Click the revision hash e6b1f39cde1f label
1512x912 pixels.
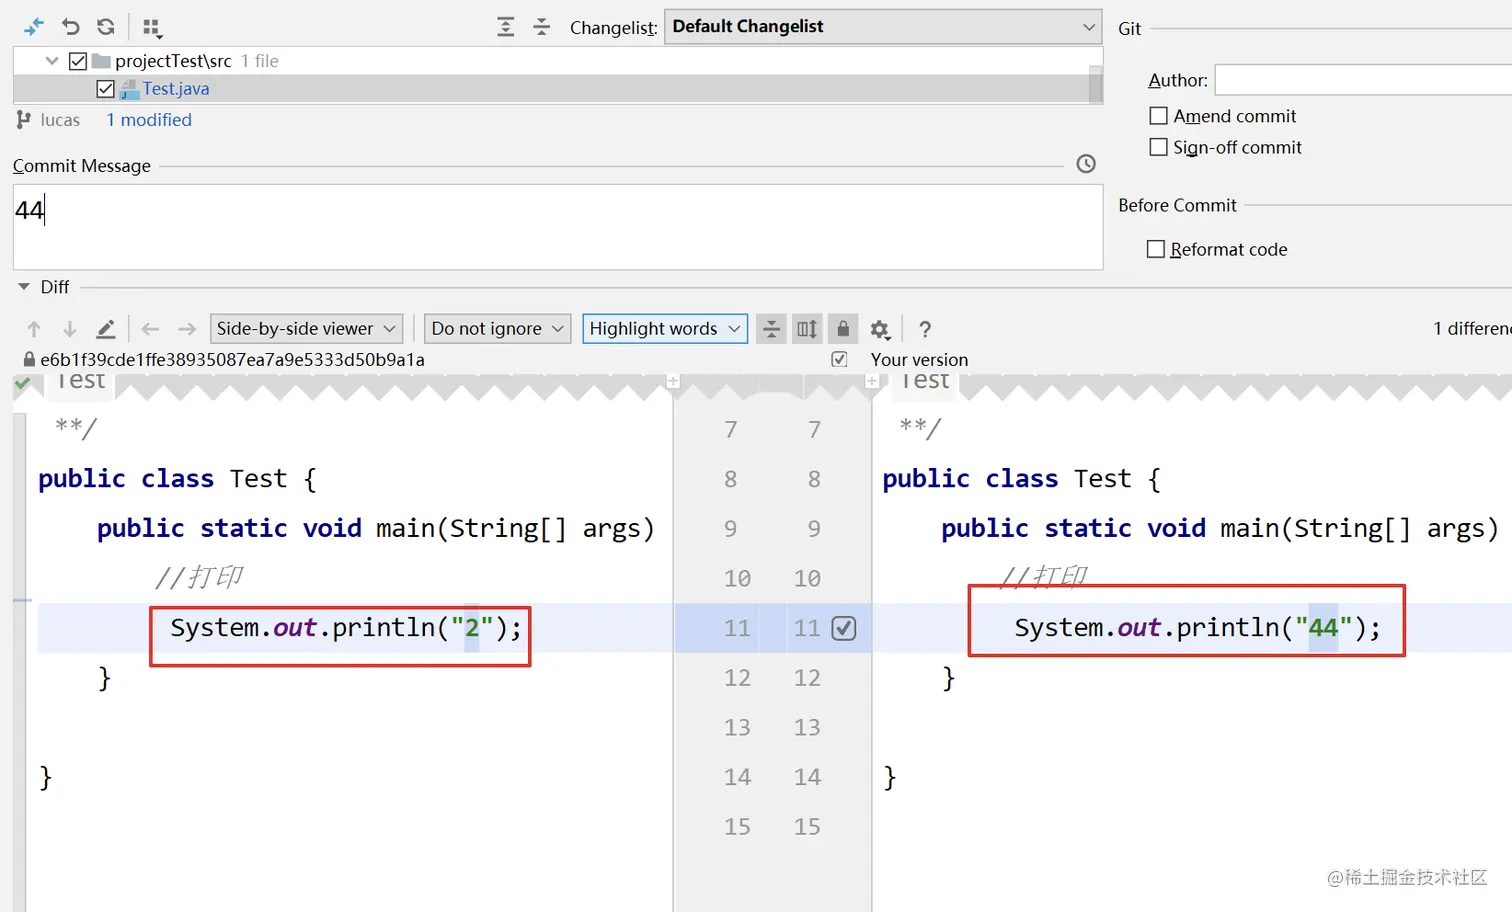[x=232, y=359]
